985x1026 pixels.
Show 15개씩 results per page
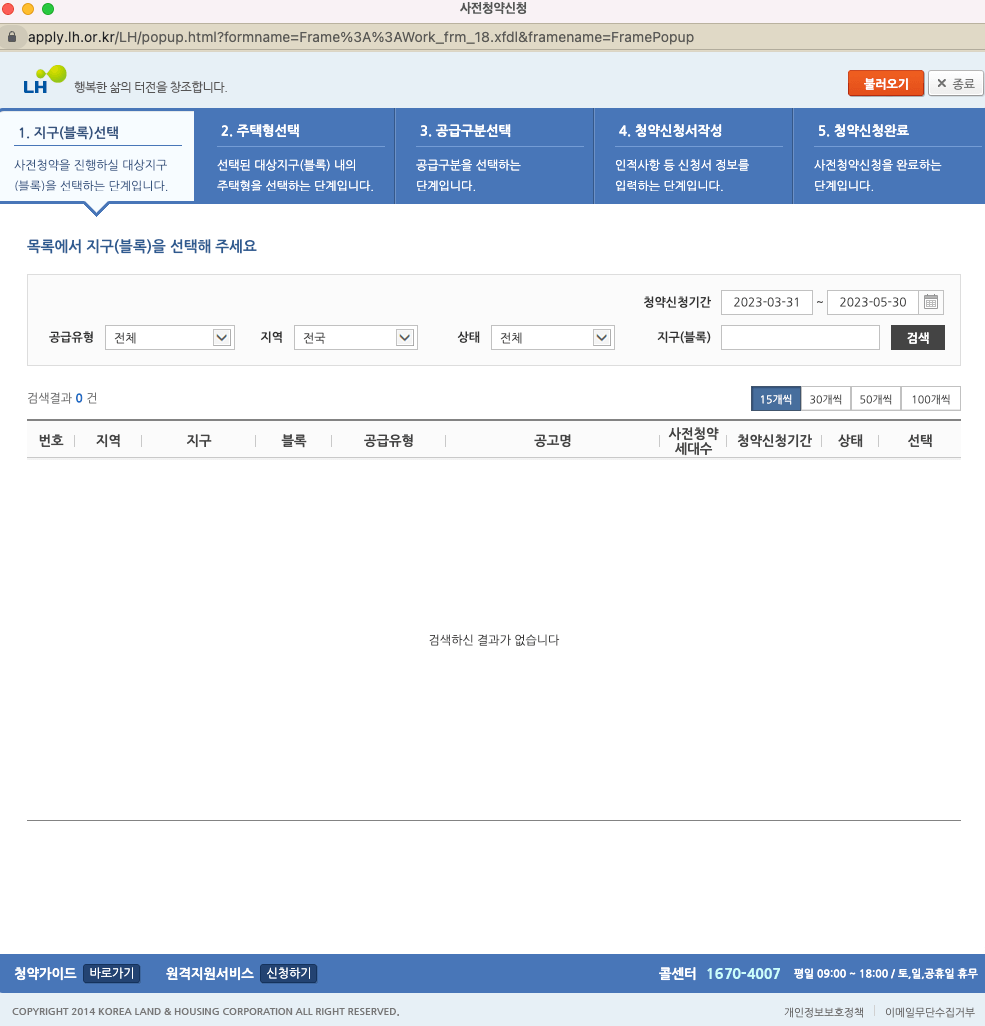[776, 399]
